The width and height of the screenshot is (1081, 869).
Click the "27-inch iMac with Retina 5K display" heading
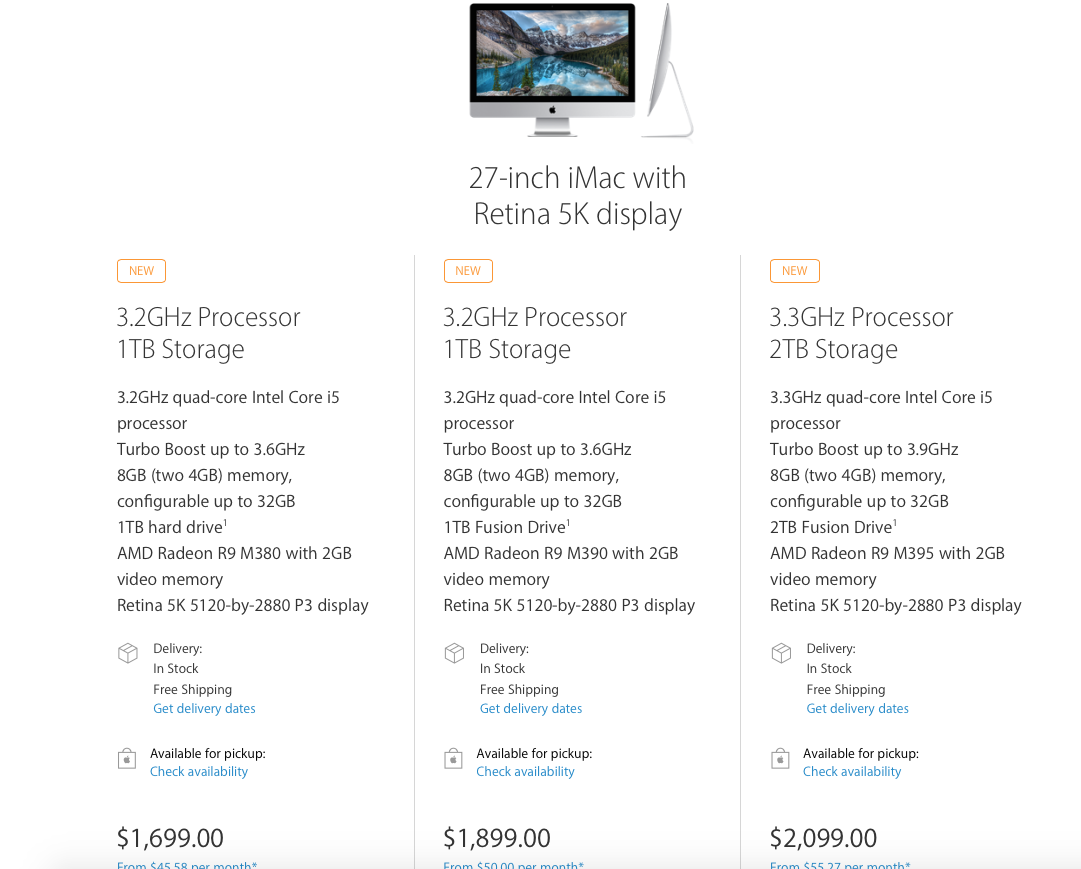[x=578, y=196]
